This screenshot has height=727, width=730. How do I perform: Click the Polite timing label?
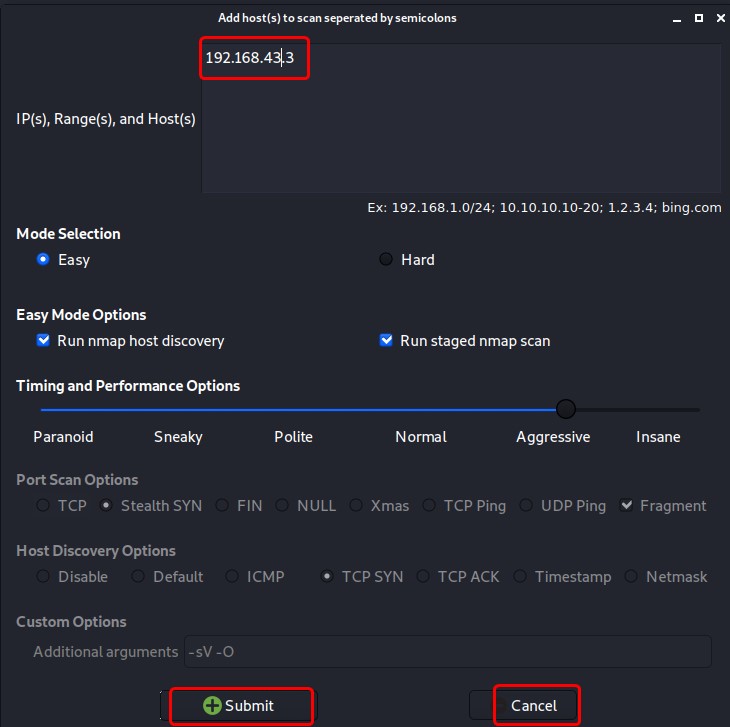293,437
